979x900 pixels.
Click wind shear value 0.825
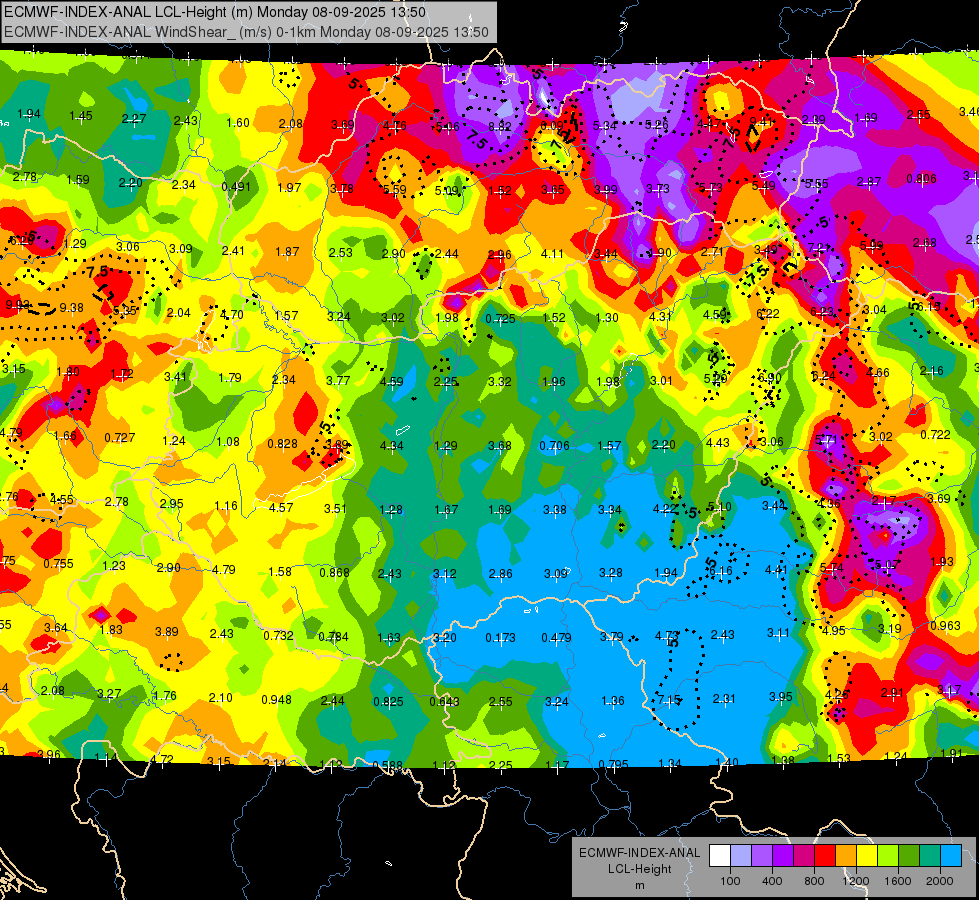[388, 702]
